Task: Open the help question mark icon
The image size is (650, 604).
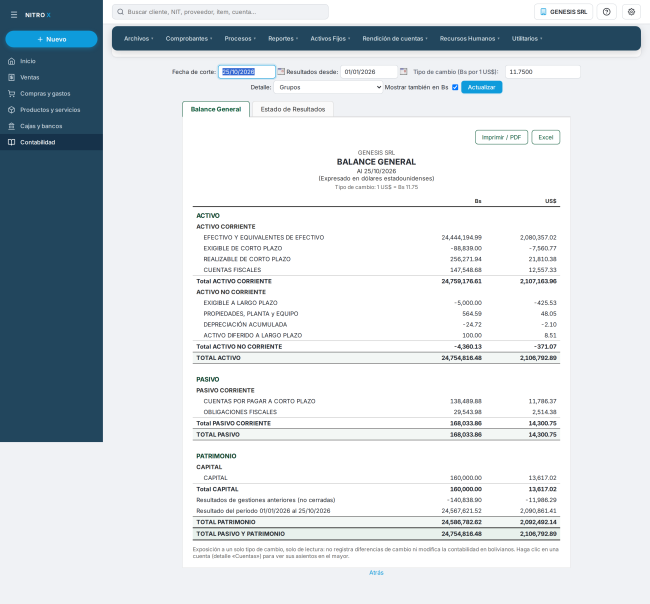Action: coord(606,12)
